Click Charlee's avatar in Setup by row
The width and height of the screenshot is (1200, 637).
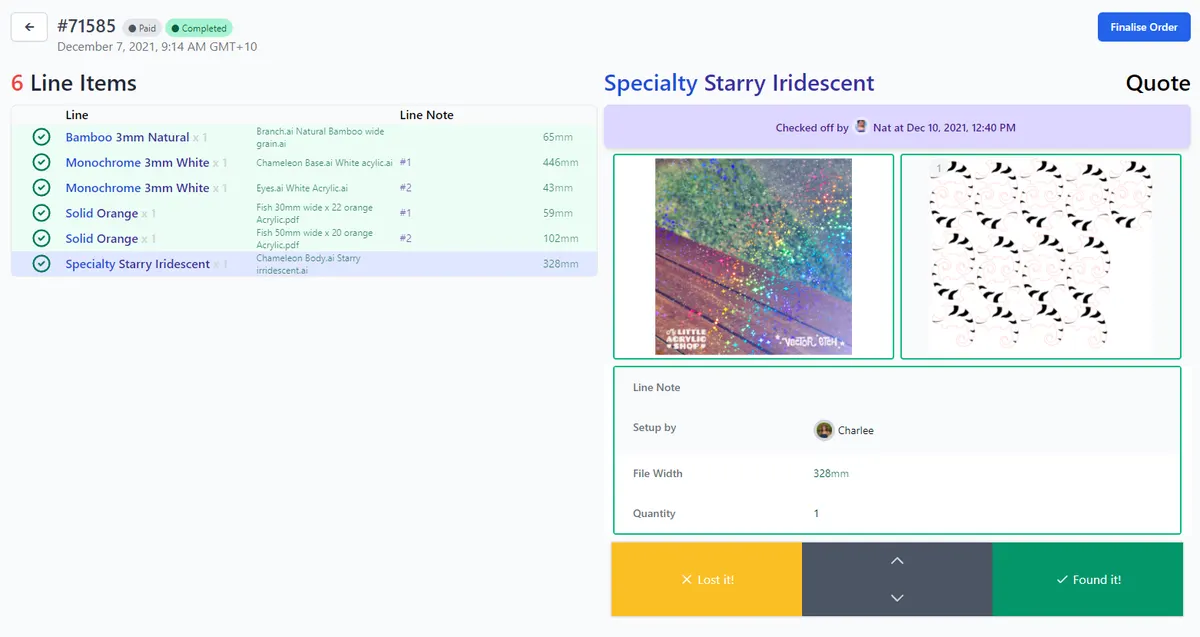tap(824, 430)
